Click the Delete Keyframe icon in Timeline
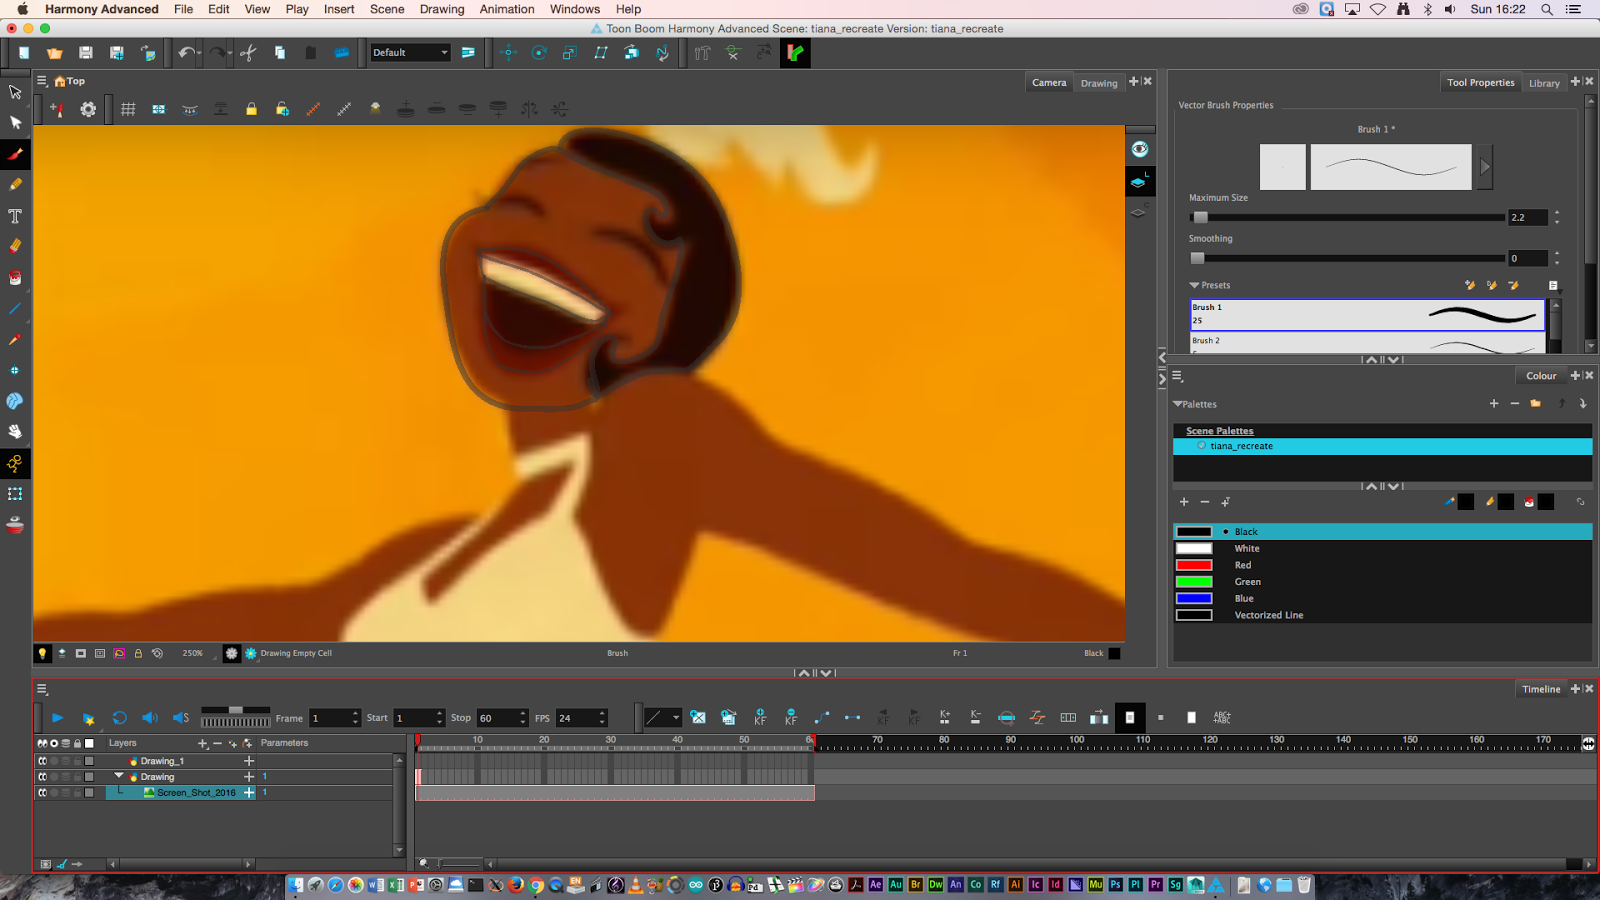 coord(791,717)
